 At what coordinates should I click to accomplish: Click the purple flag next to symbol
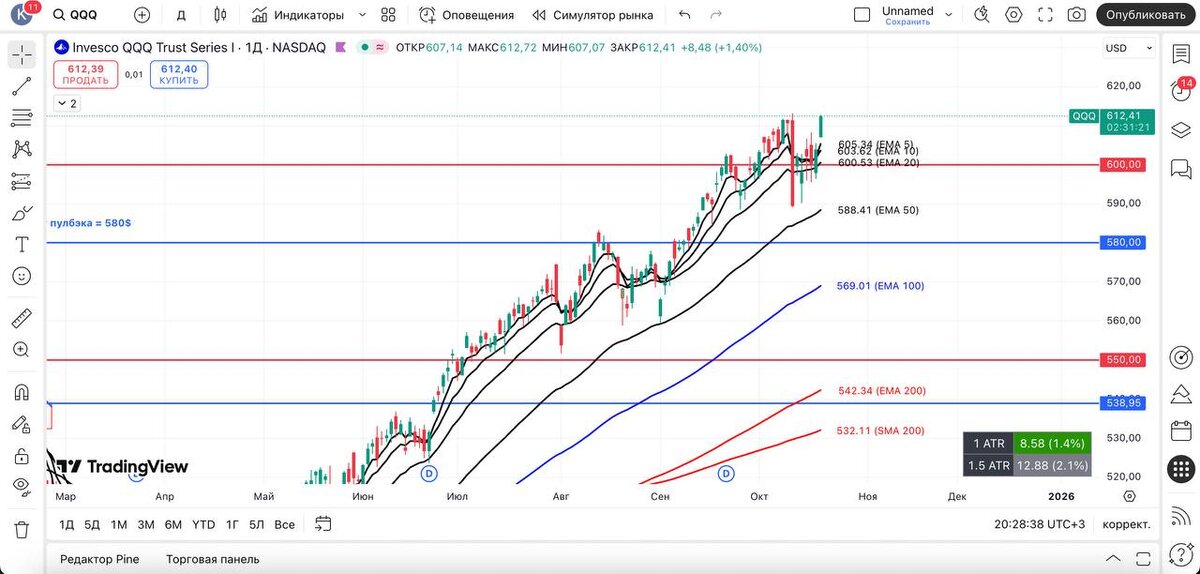tap(342, 47)
